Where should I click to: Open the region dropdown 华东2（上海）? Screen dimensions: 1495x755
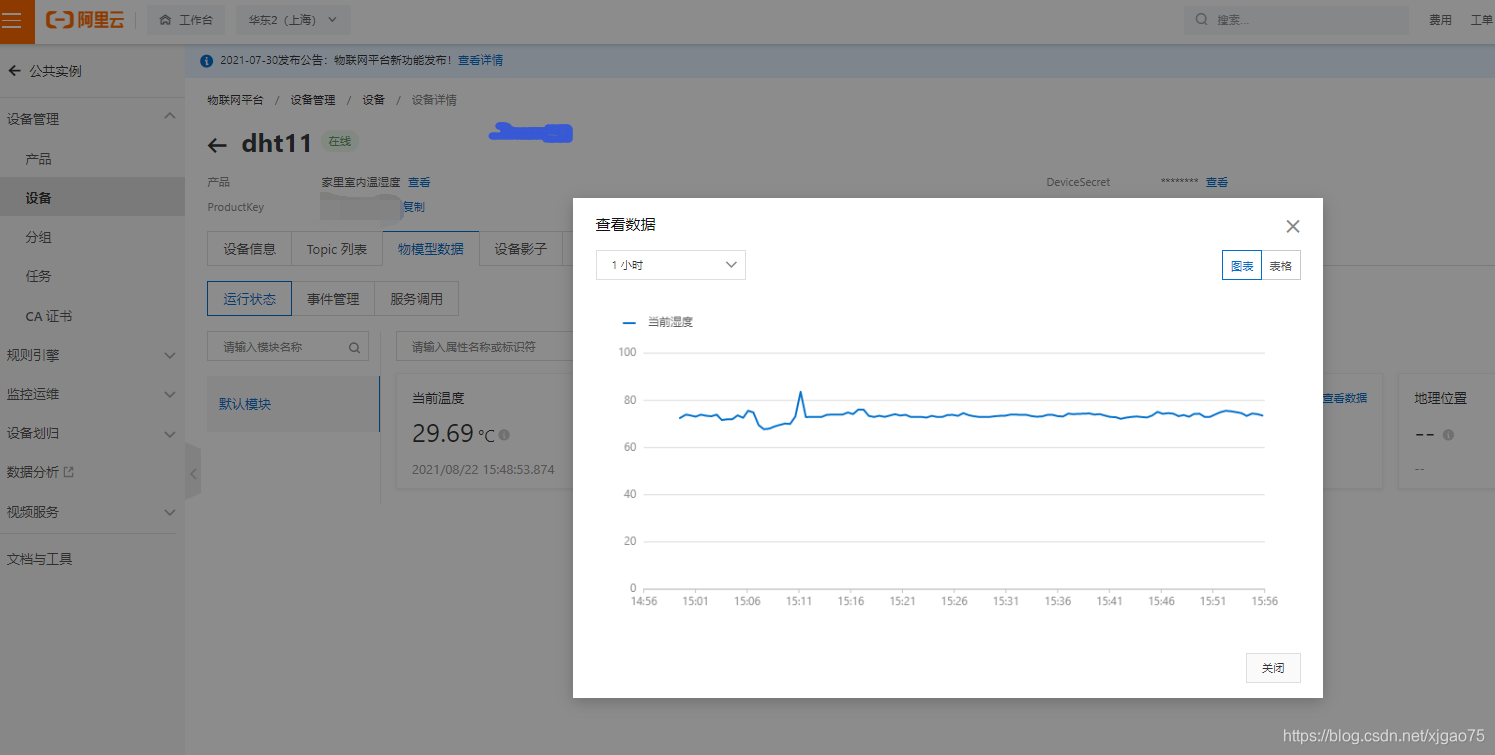[293, 20]
